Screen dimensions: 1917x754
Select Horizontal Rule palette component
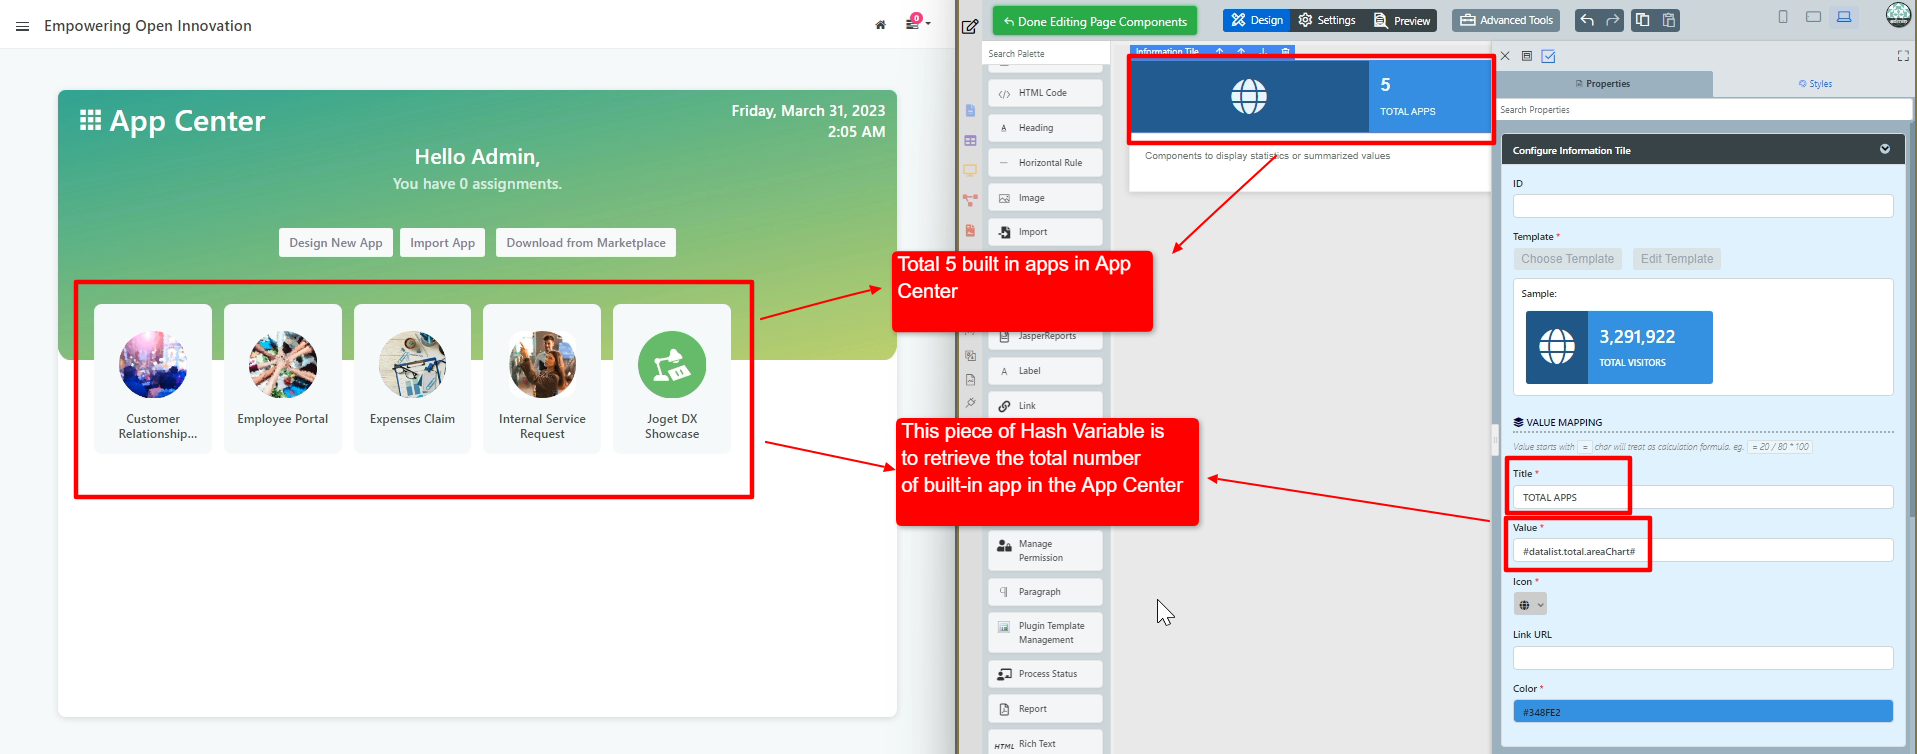point(1045,163)
